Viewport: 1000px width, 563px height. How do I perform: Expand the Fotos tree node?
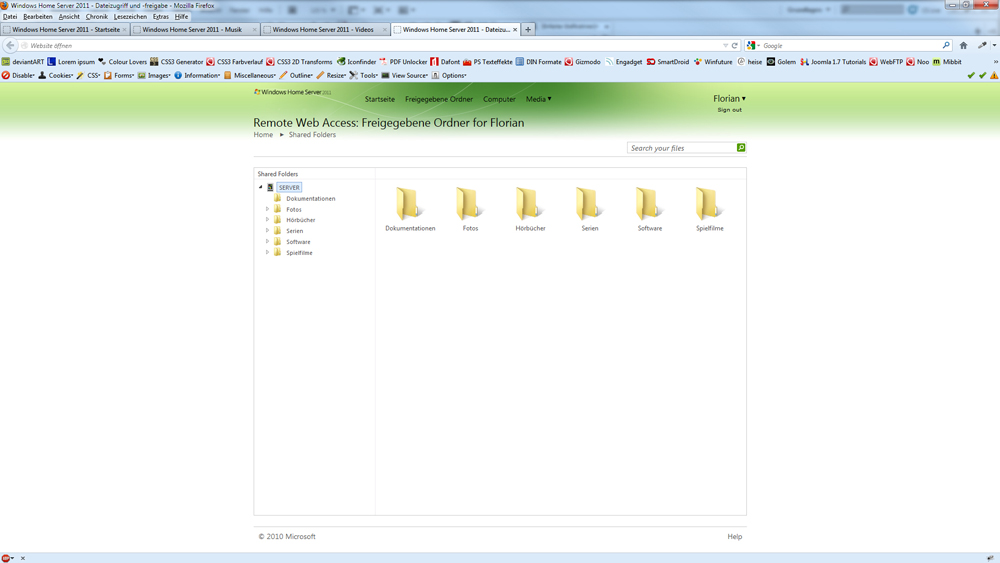pos(267,209)
